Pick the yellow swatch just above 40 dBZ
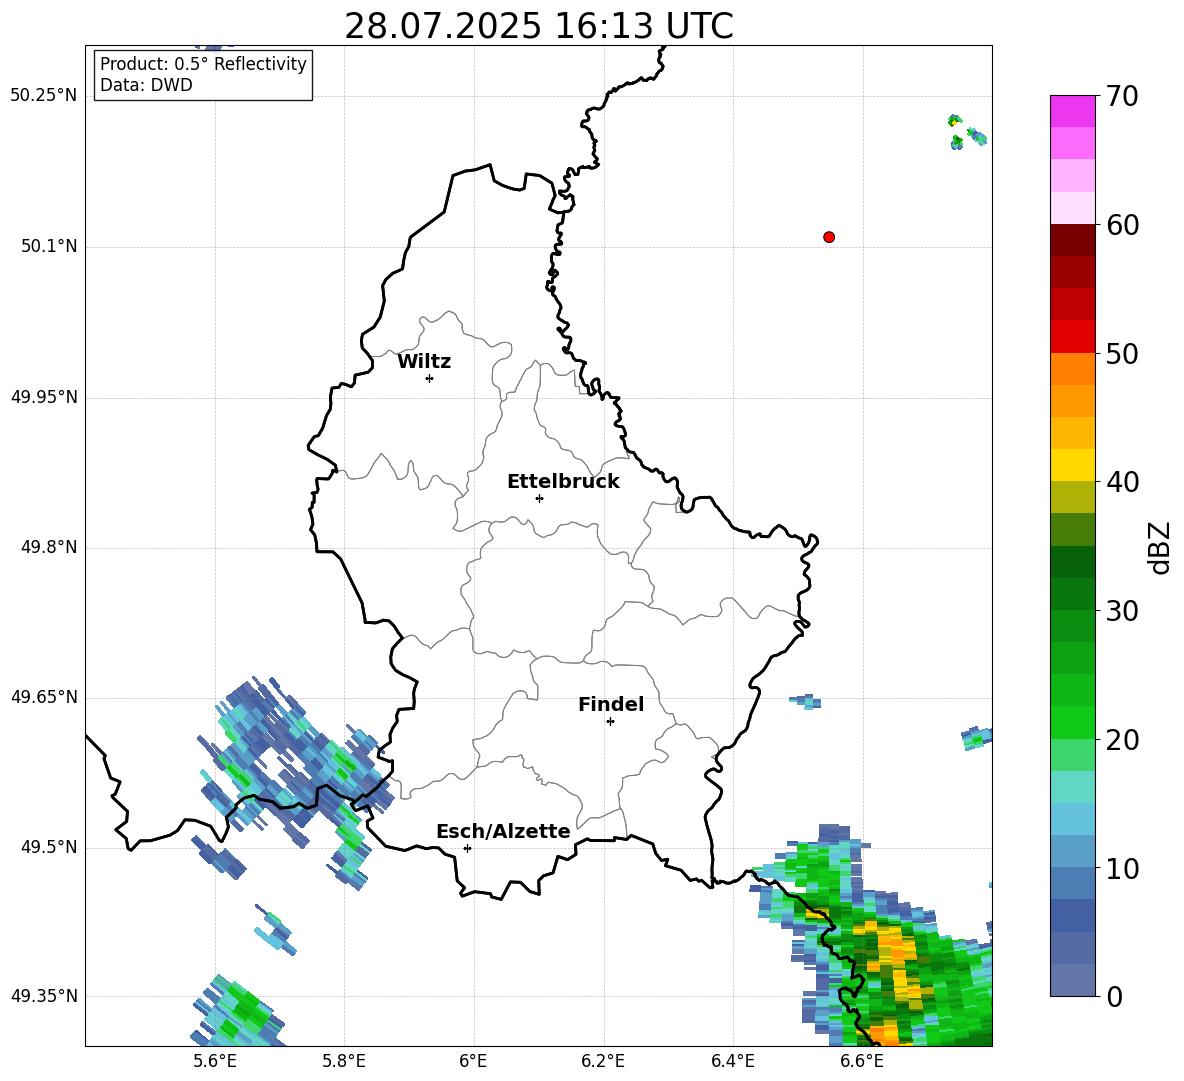Screen dimensions: 1184x1081 pyautogui.click(x=1073, y=465)
